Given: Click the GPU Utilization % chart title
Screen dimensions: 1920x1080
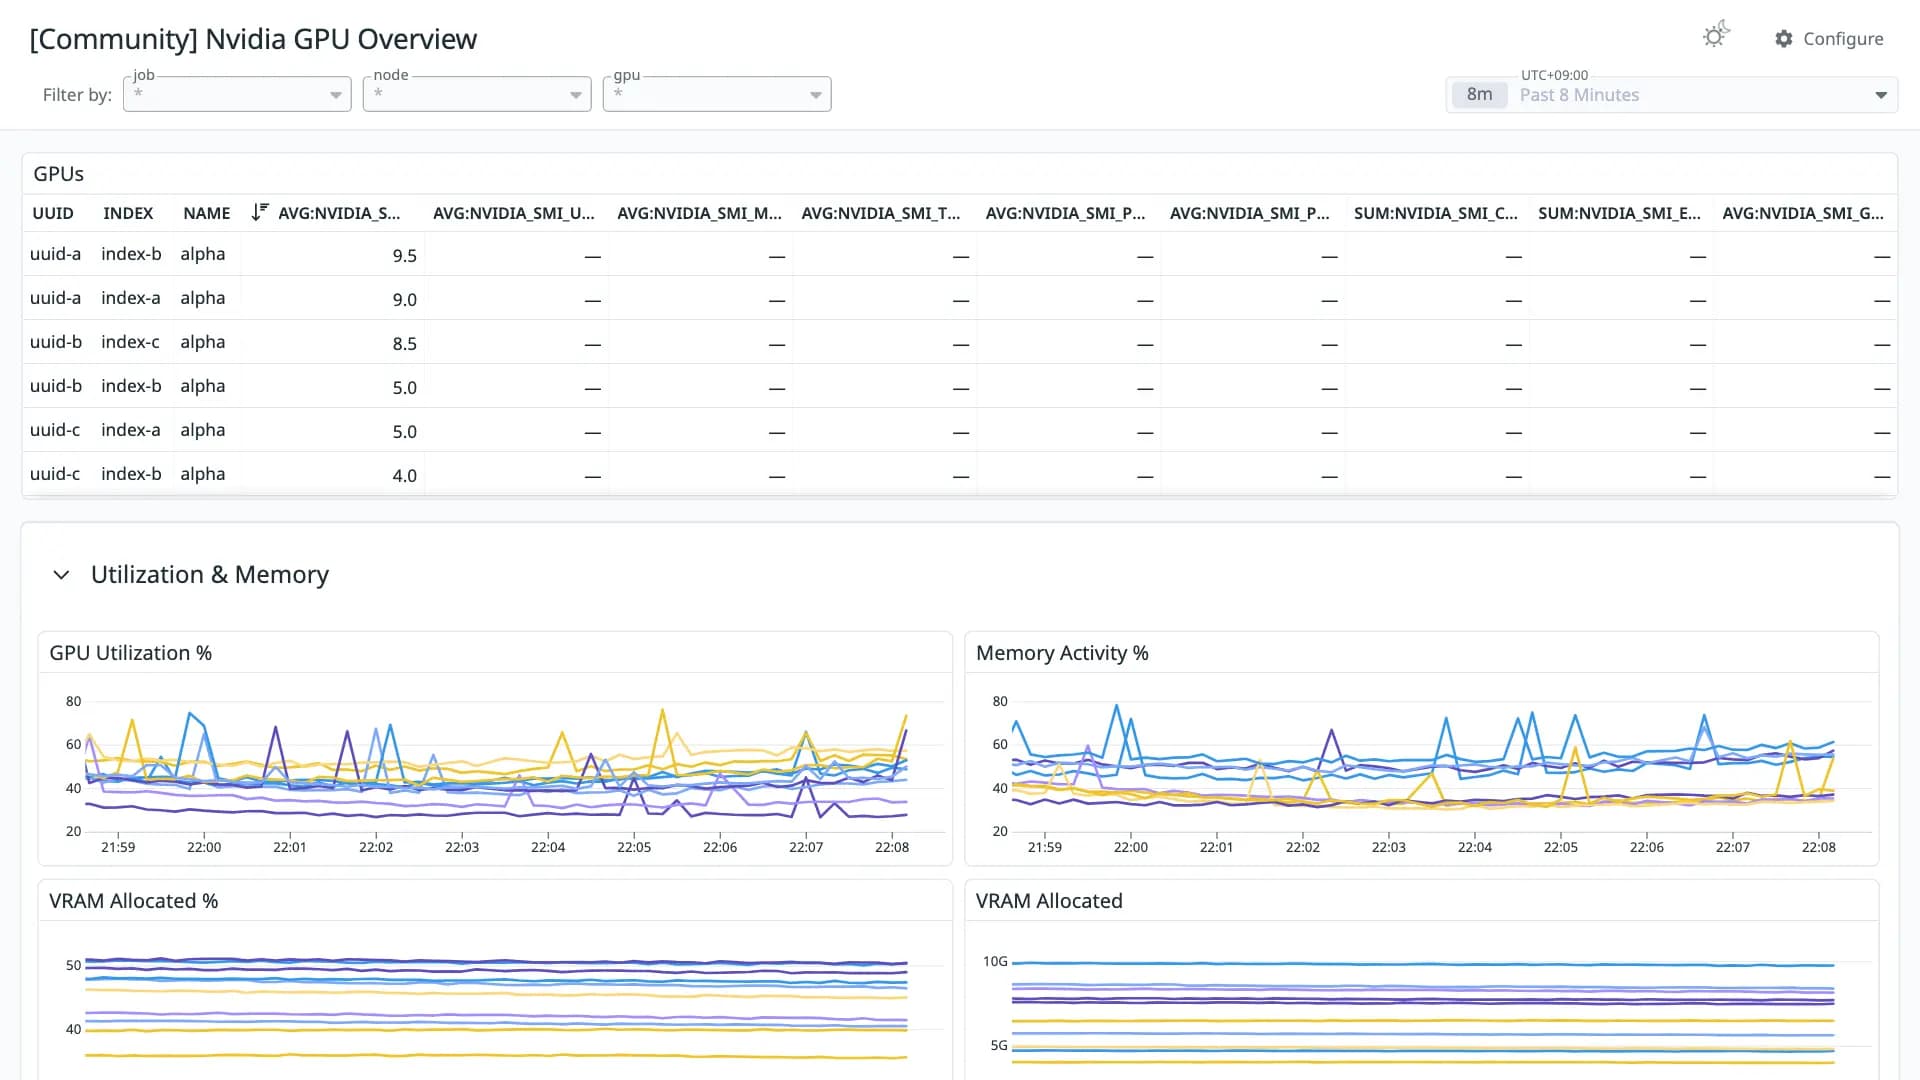Looking at the screenshot, I should tap(131, 653).
